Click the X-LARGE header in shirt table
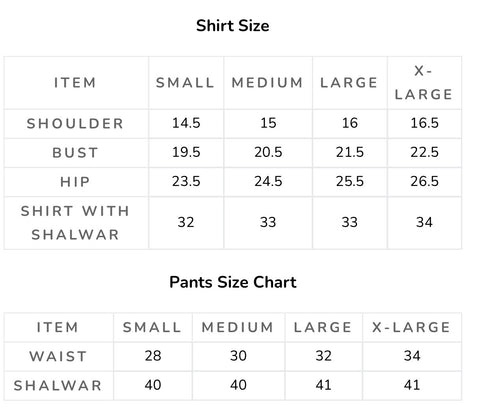This screenshot has width=480, height=407. click(x=424, y=83)
